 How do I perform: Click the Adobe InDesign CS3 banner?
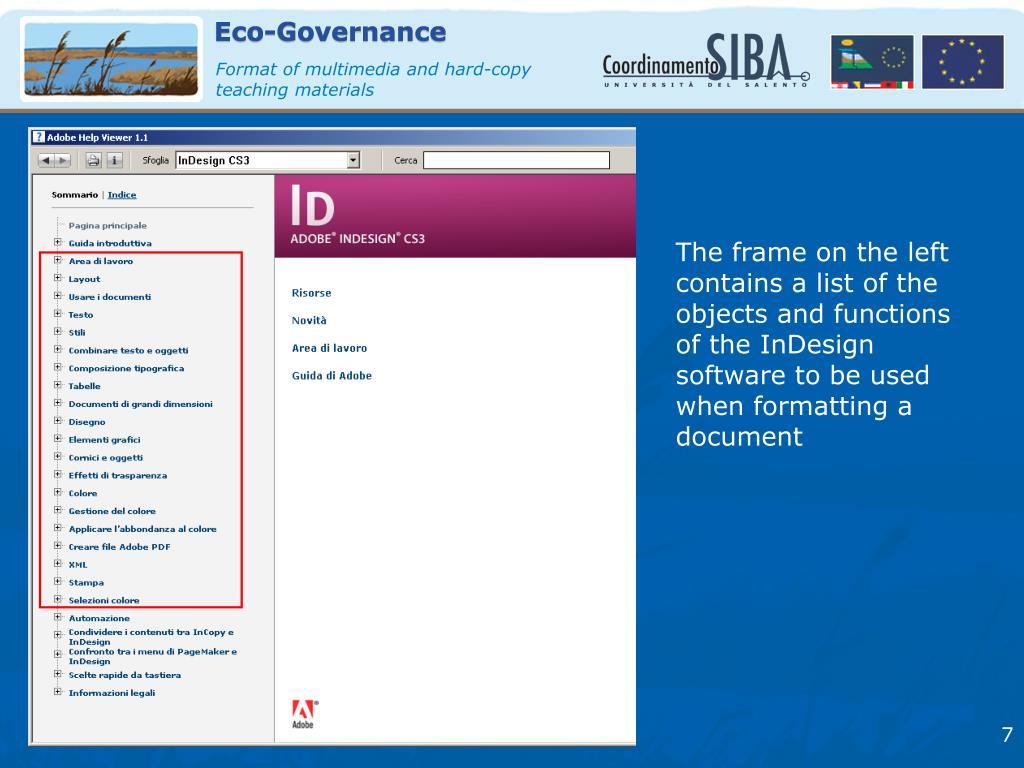tap(455, 216)
